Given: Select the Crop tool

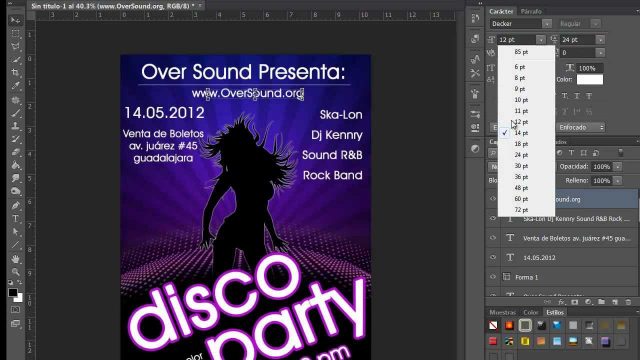Looking at the screenshot, I should point(16,73).
